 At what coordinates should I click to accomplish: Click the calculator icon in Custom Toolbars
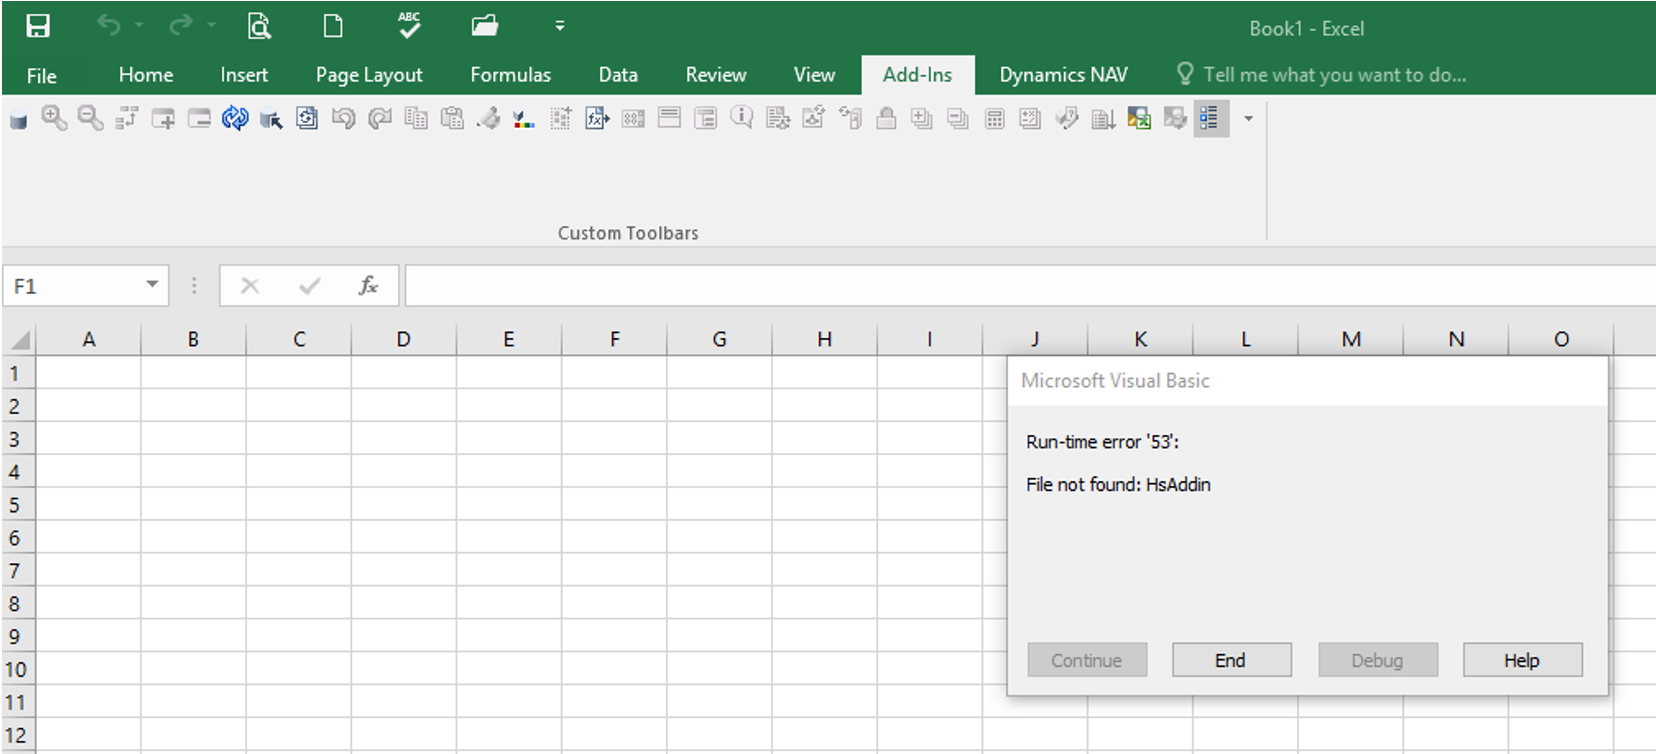click(994, 119)
